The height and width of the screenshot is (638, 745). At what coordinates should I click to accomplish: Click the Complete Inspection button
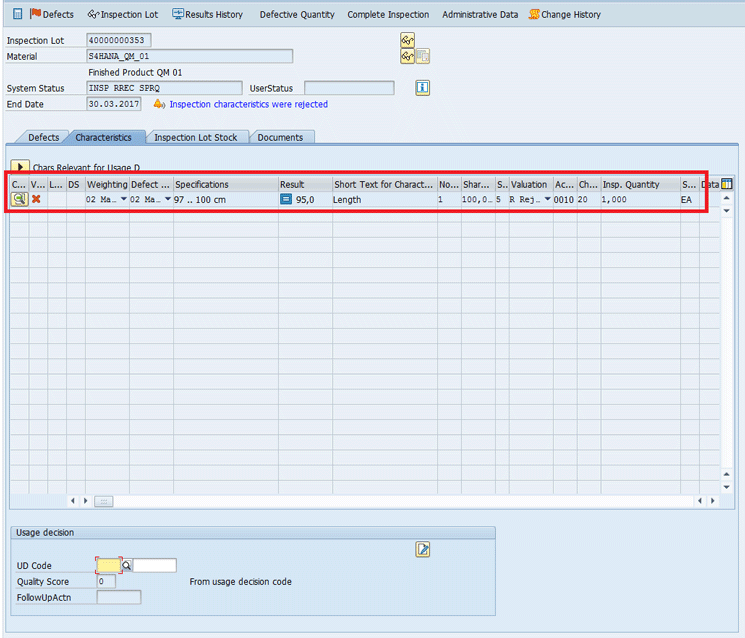coord(388,14)
